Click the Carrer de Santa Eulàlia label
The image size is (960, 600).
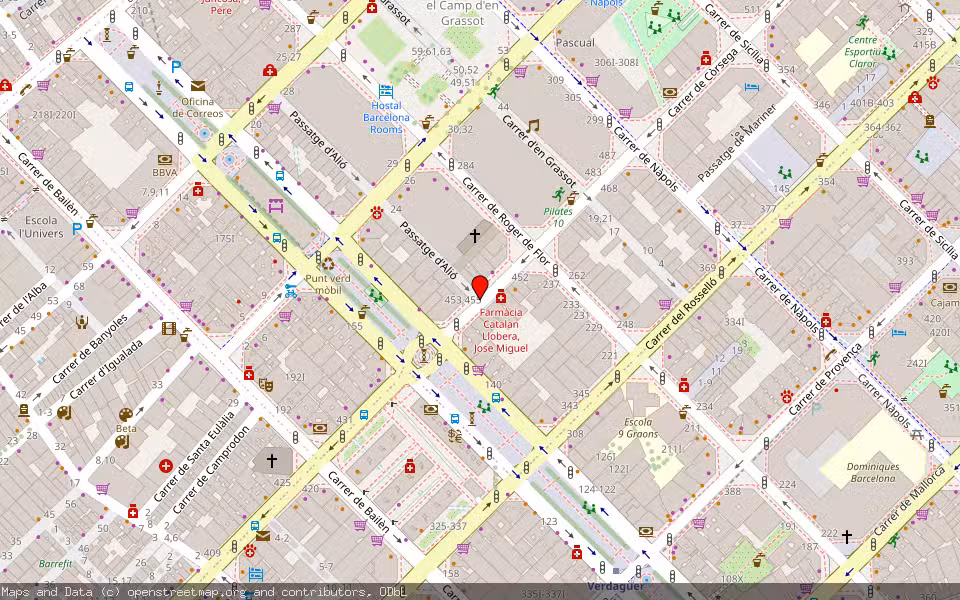click(195, 456)
